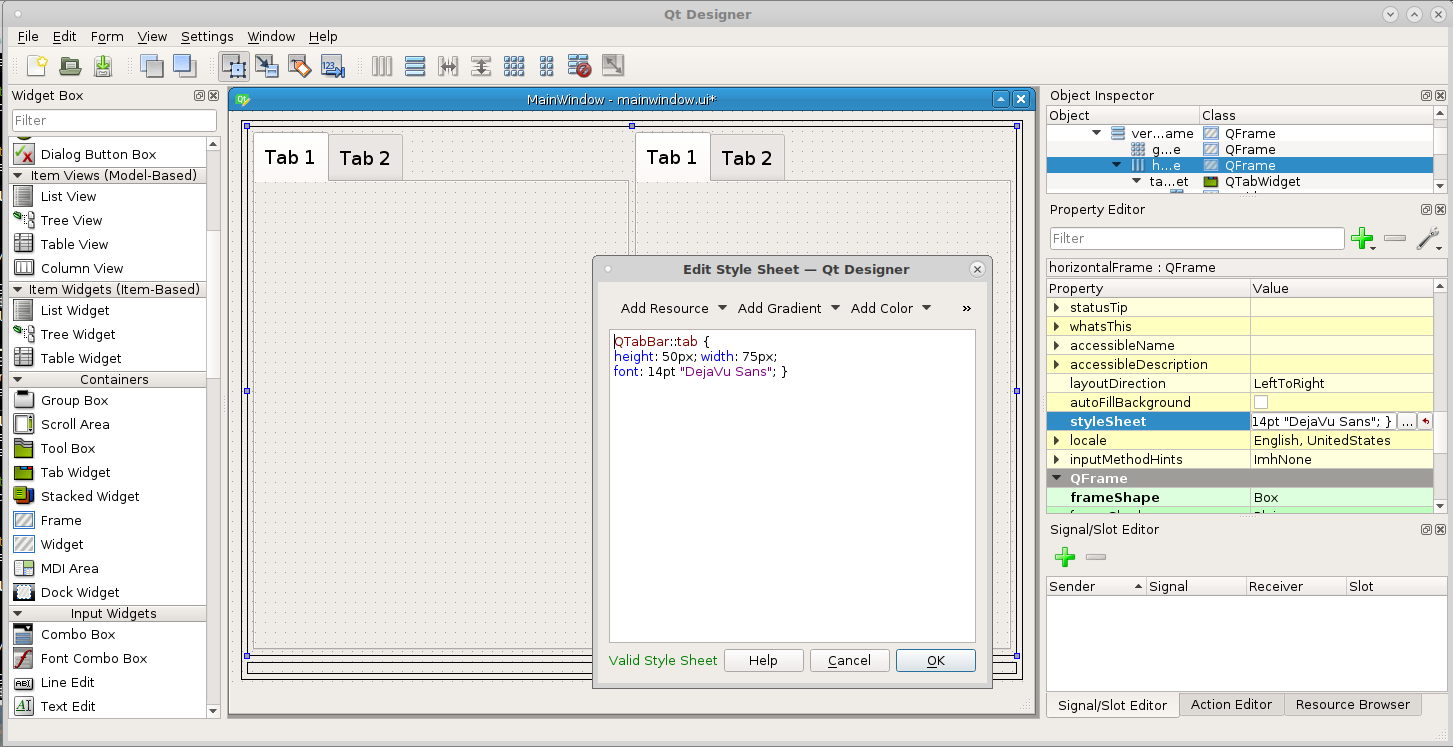Image resolution: width=1453 pixels, height=747 pixels.
Task: Expand the accessibleDescription property
Action: point(1057,364)
